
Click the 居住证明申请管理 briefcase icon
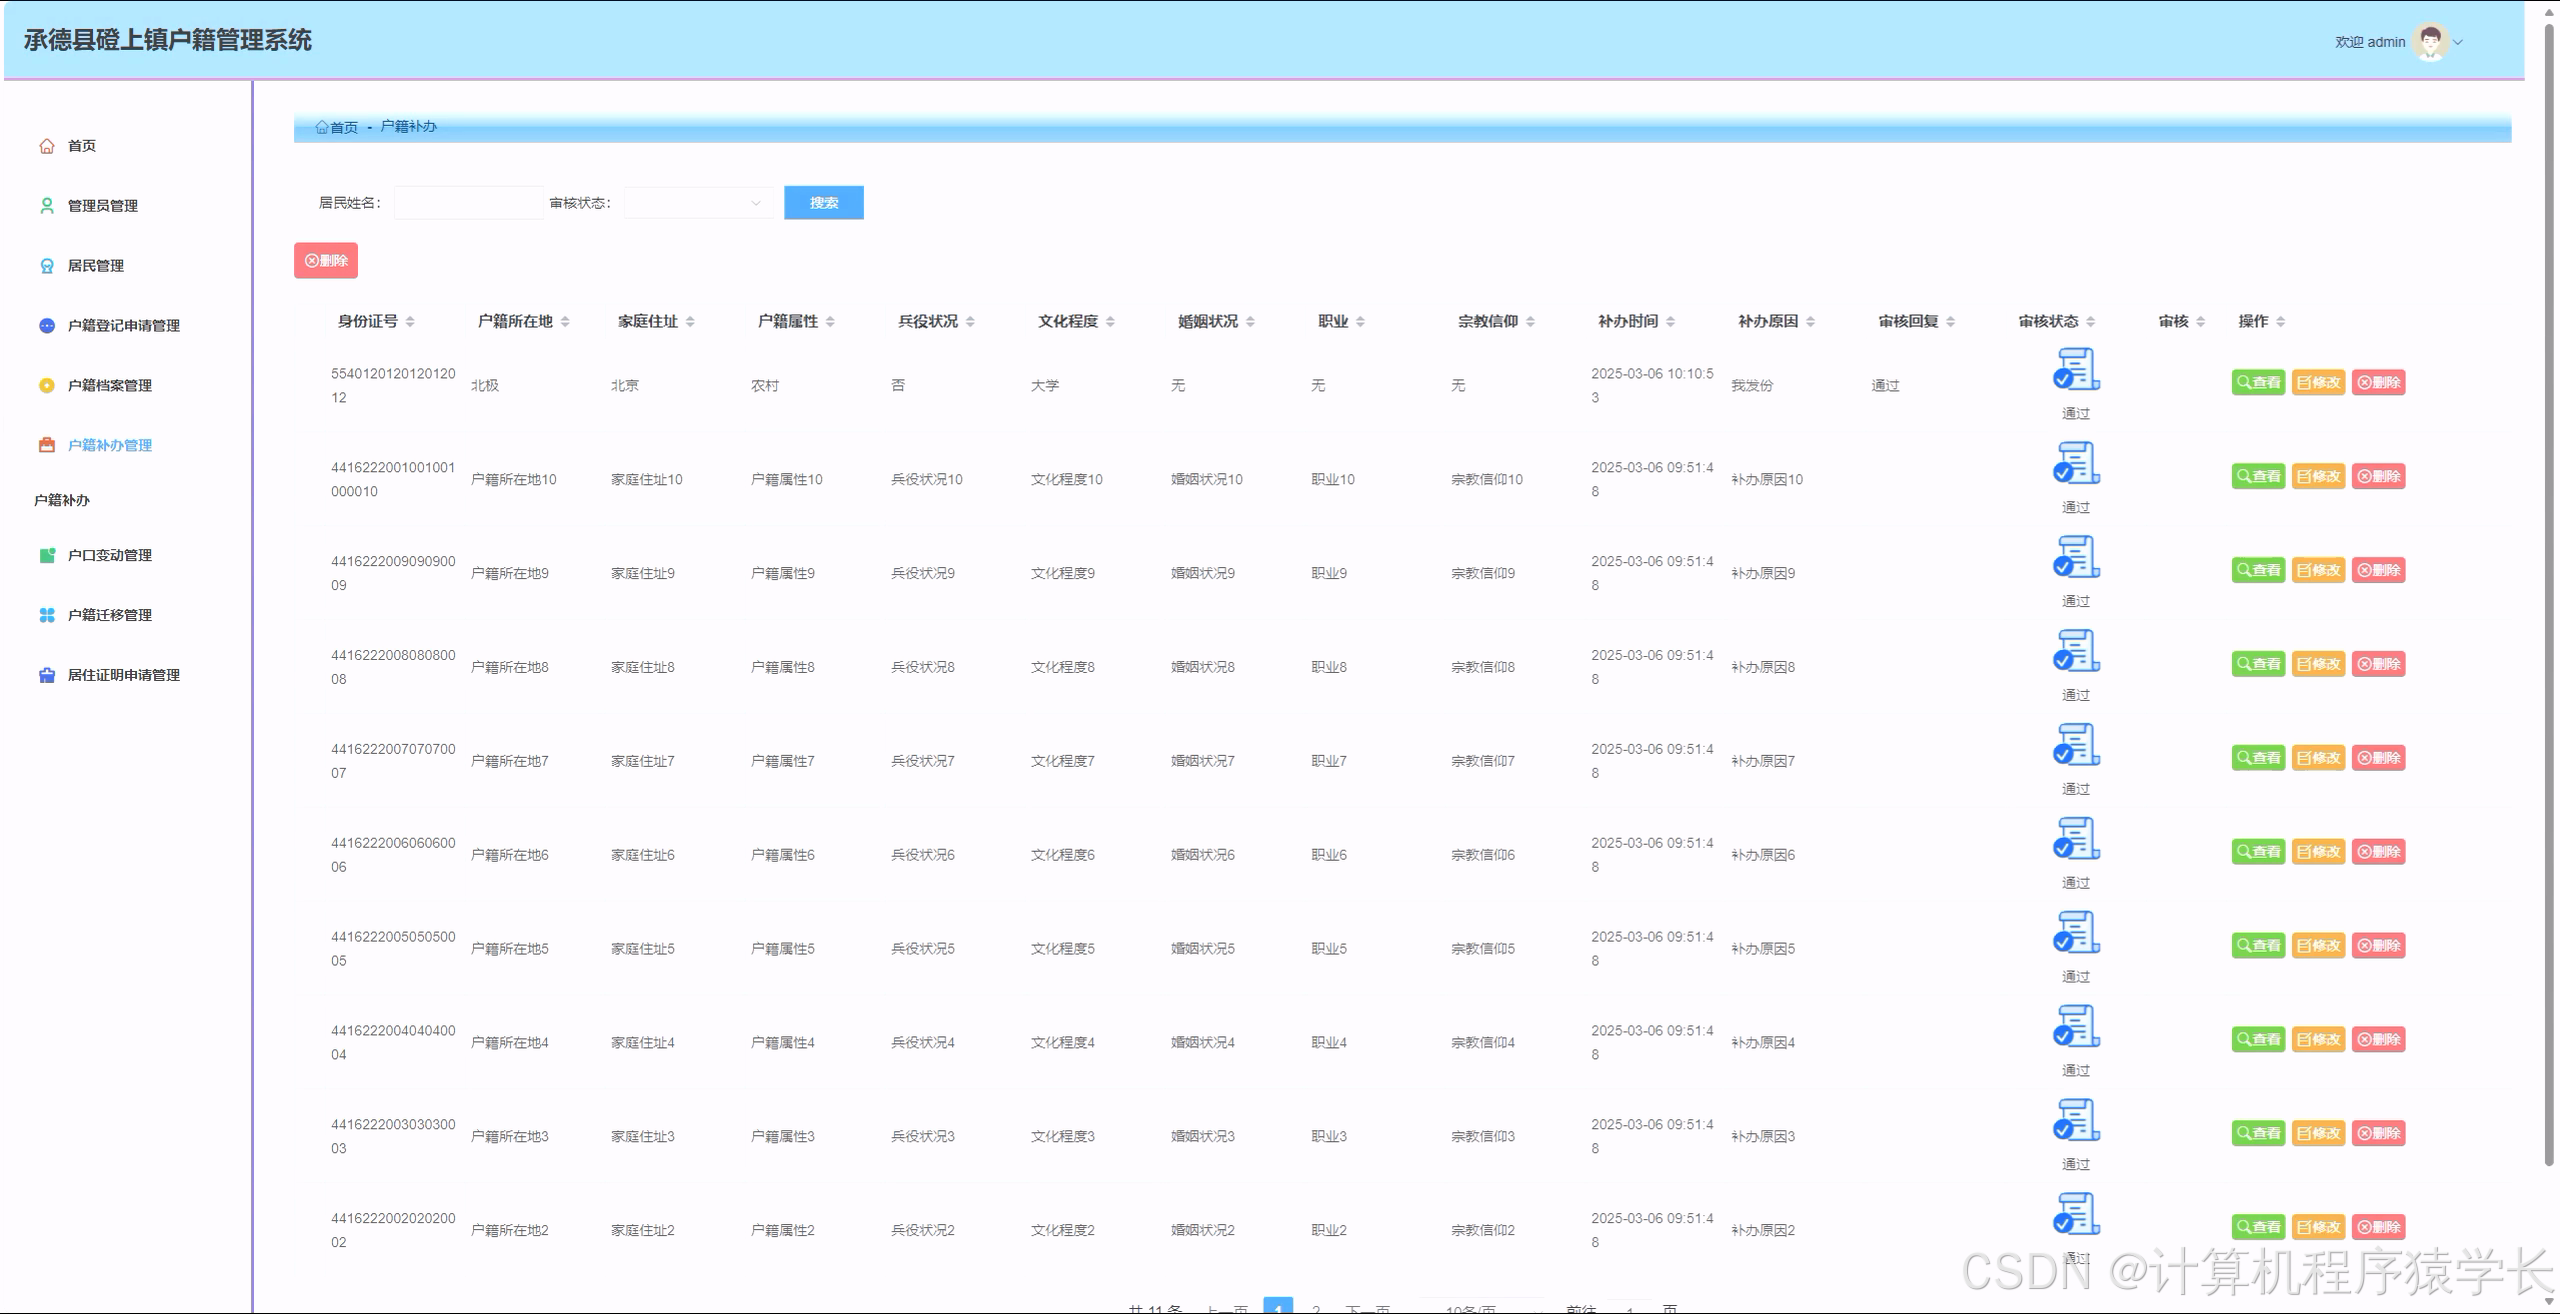tap(47, 676)
